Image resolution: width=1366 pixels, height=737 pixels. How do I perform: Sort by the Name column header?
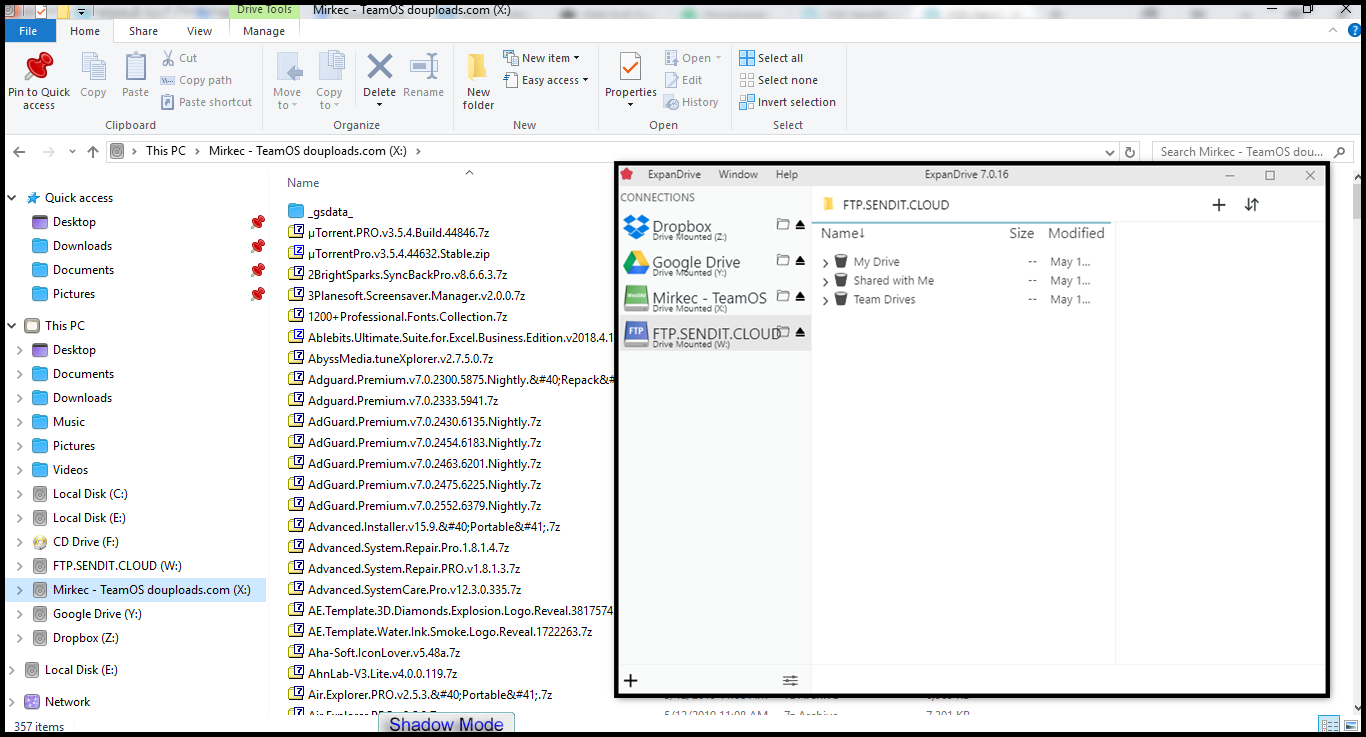303,183
